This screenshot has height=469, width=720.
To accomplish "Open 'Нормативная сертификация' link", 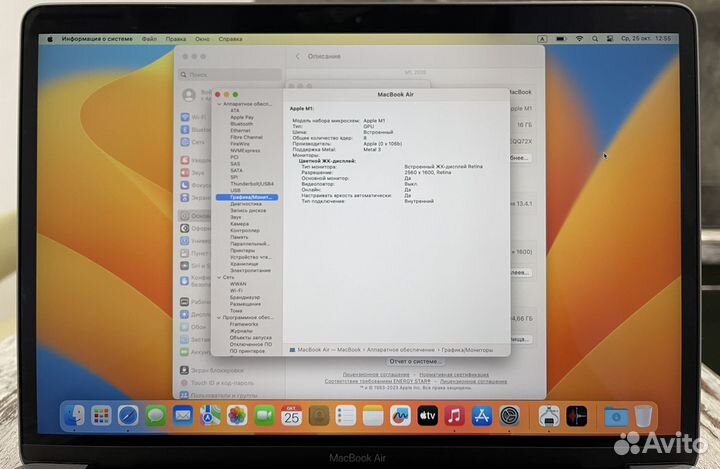I will pos(454,375).
